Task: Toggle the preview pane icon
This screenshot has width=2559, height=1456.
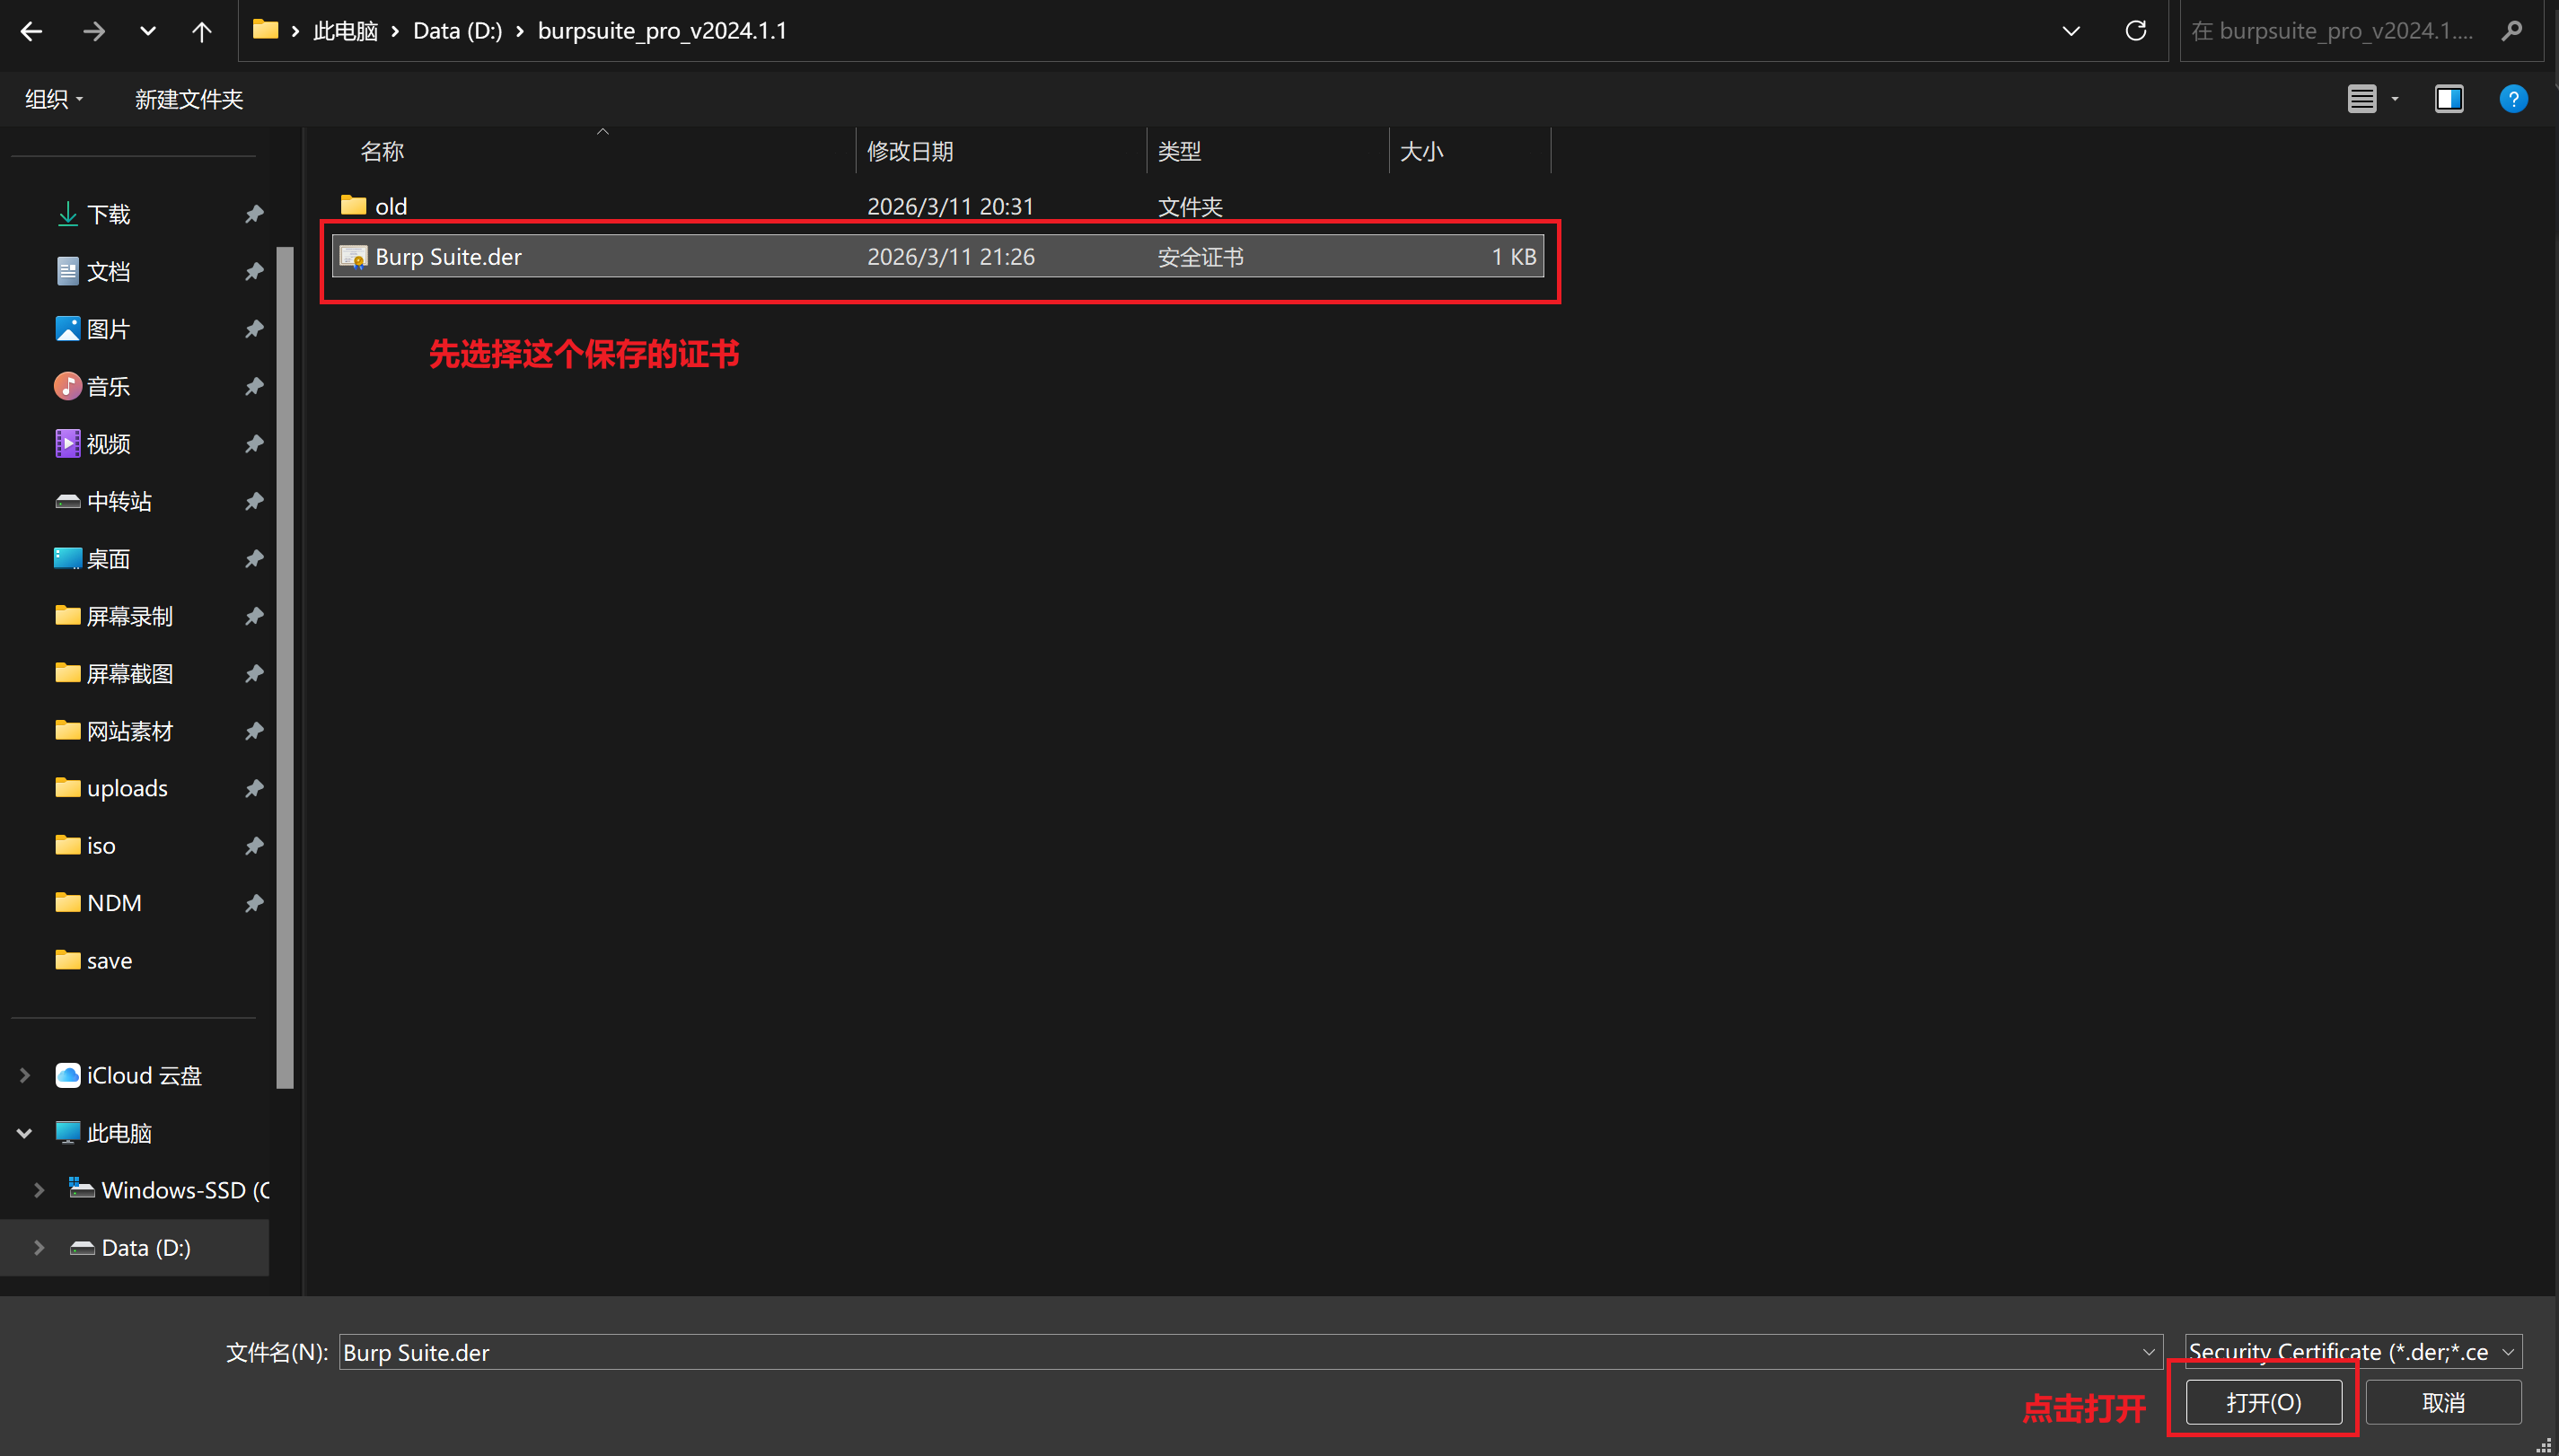Action: click(2448, 99)
